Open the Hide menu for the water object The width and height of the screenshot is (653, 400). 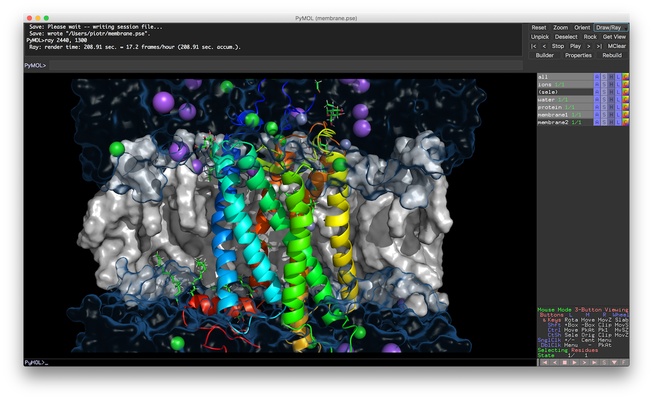[611, 100]
